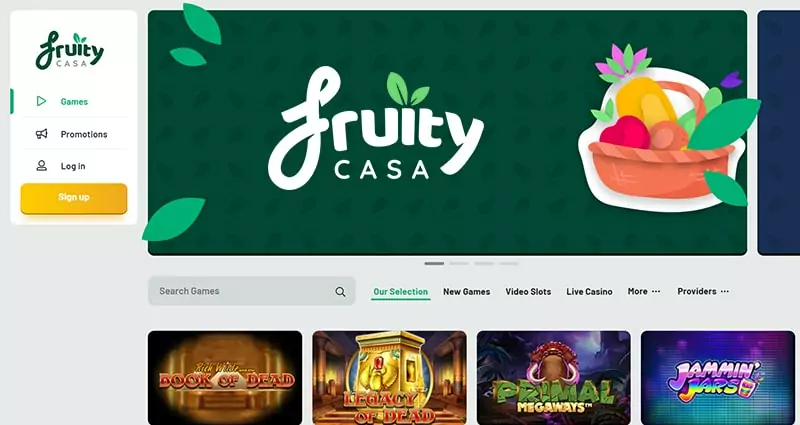Click the Games play triangle icon
This screenshot has height=425, width=800.
pos(41,102)
